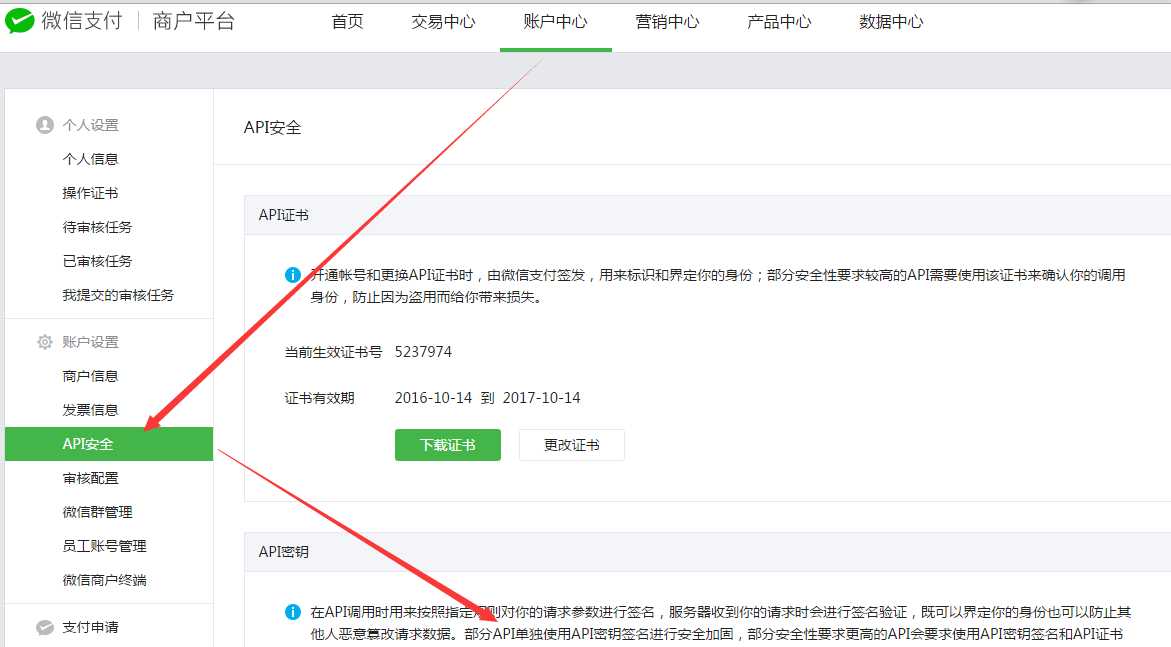Click the API安全 page title
Viewport: 1171px width, 647px height.
click(x=273, y=128)
